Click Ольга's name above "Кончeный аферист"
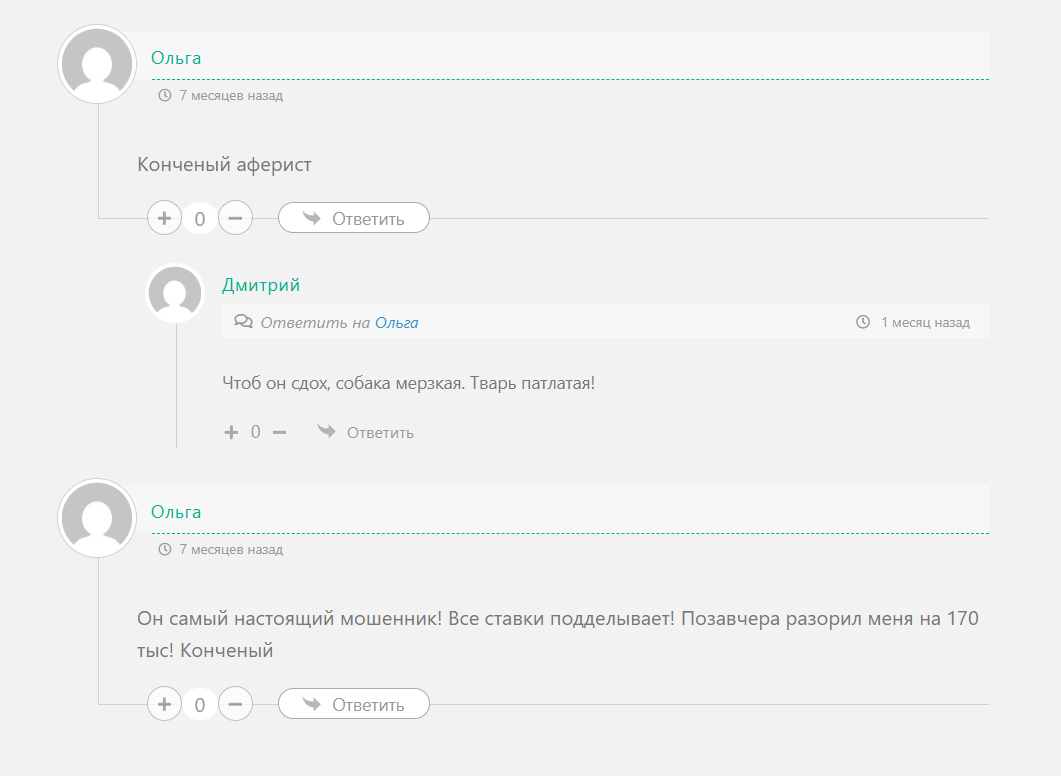This screenshot has width=1061, height=776. point(176,58)
